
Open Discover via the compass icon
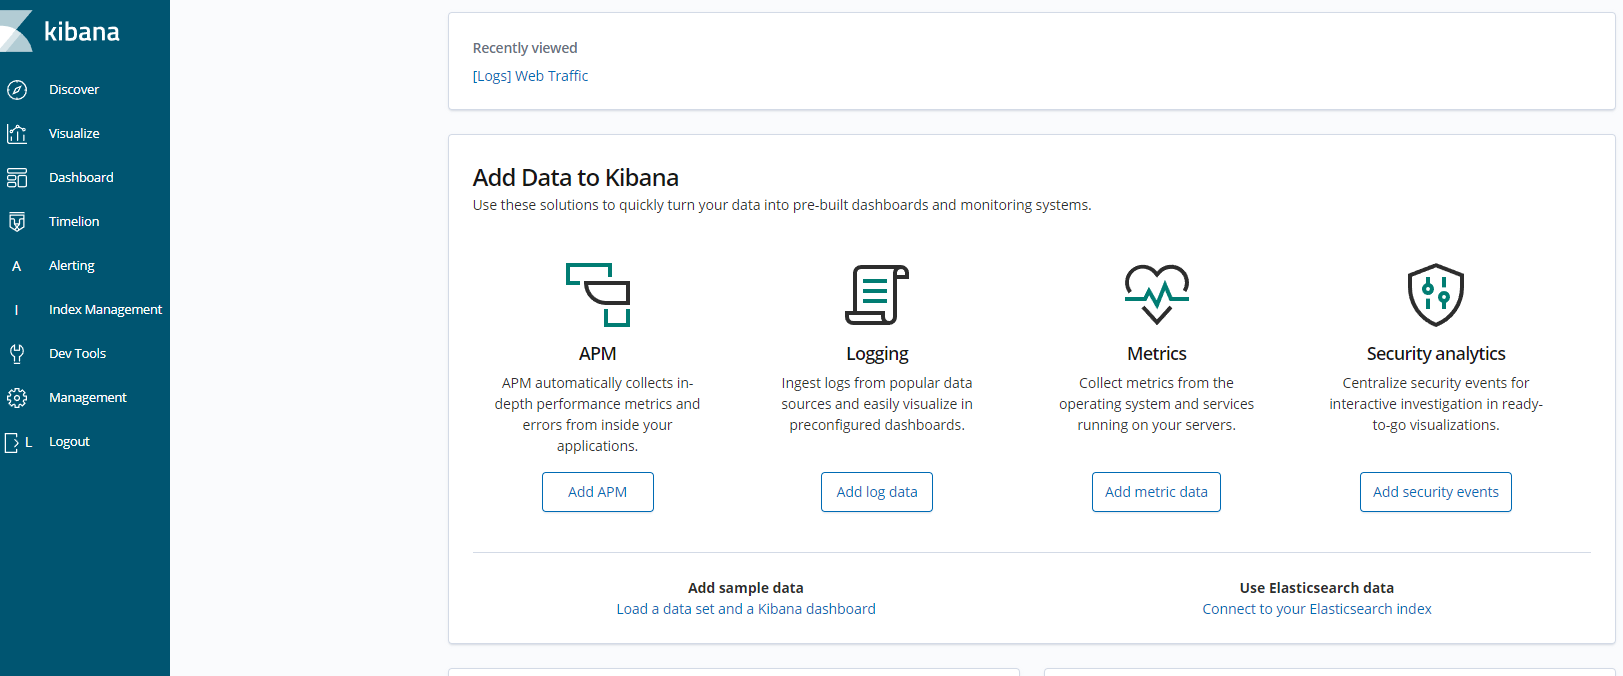click(x=17, y=90)
